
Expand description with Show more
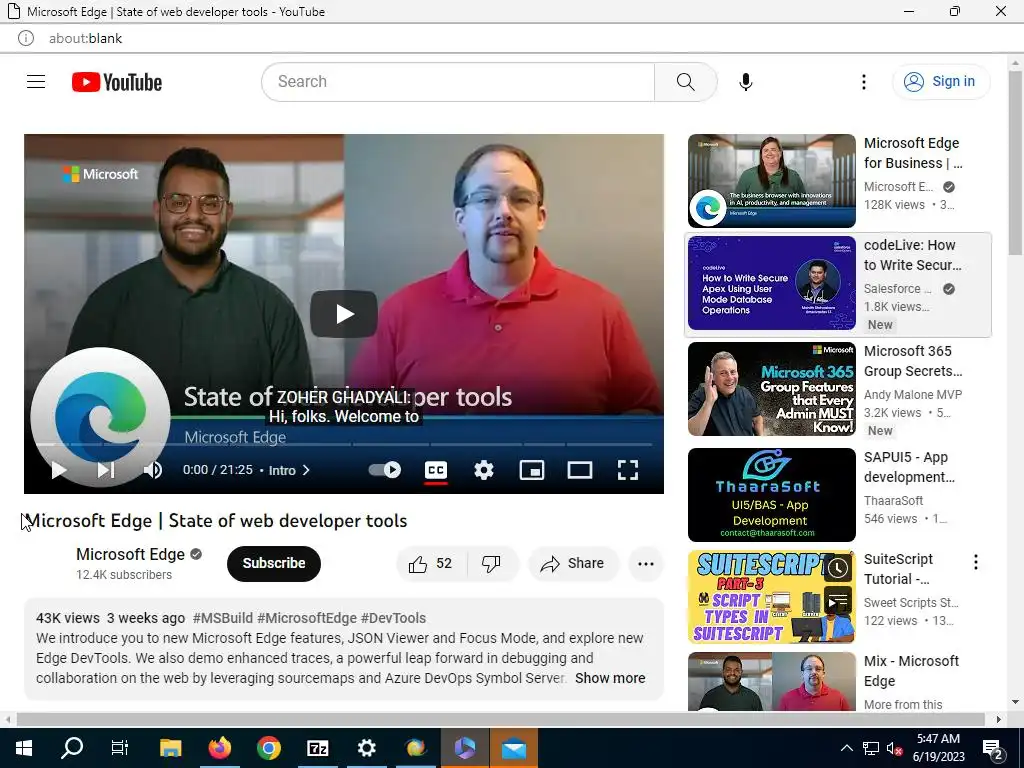[610, 678]
